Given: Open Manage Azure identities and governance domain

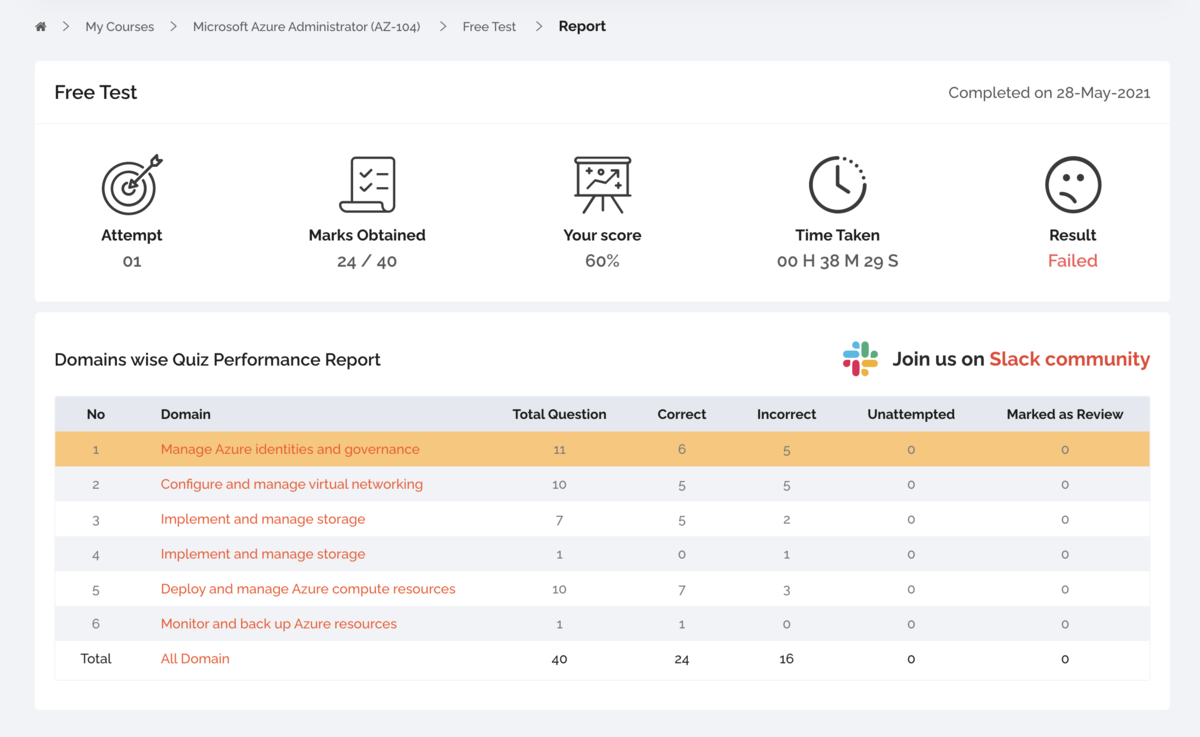Looking at the screenshot, I should pyautogui.click(x=290, y=449).
